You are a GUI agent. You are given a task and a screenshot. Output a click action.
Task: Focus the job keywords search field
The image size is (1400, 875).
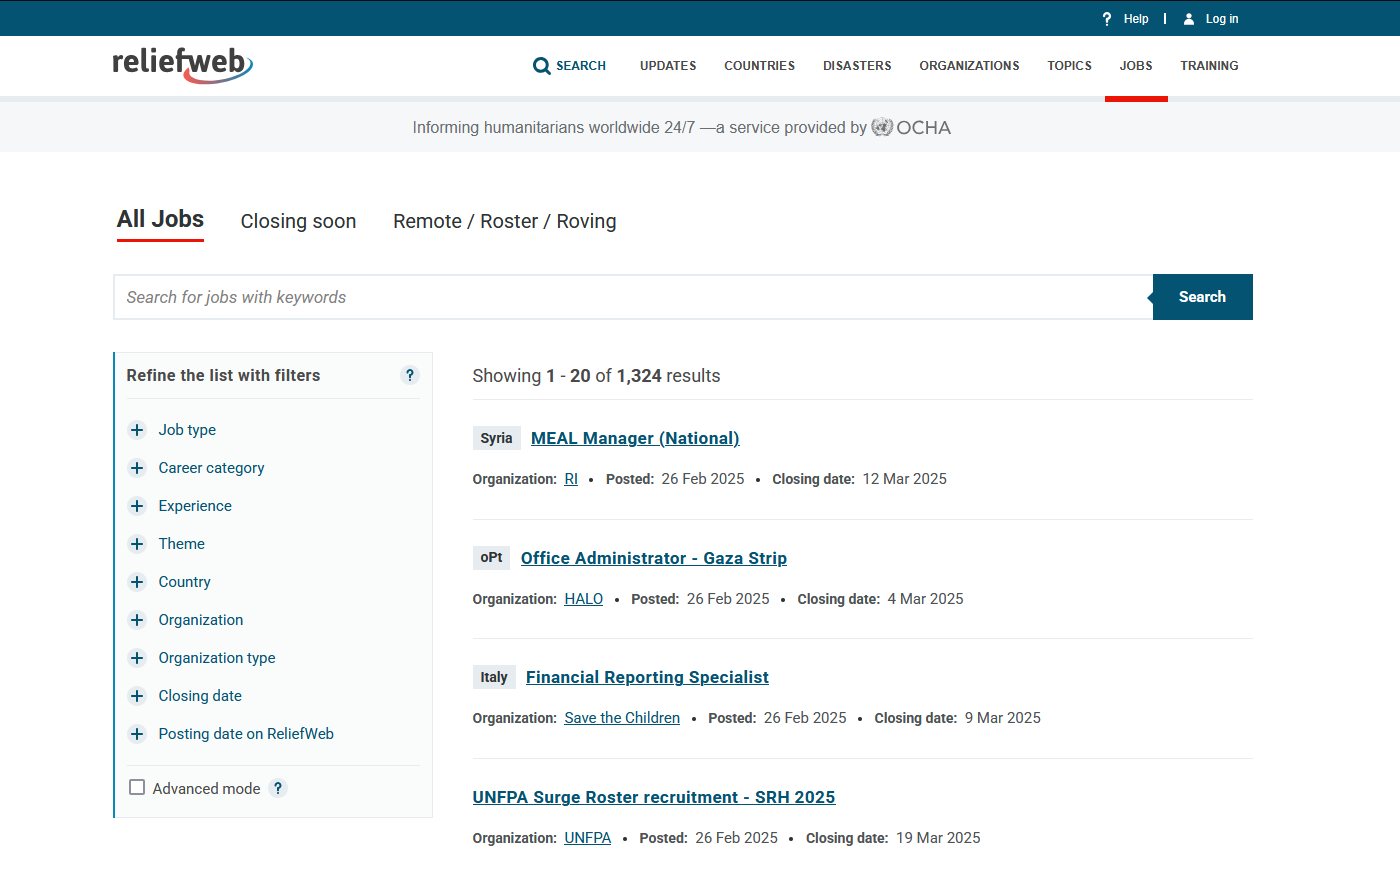(x=633, y=297)
